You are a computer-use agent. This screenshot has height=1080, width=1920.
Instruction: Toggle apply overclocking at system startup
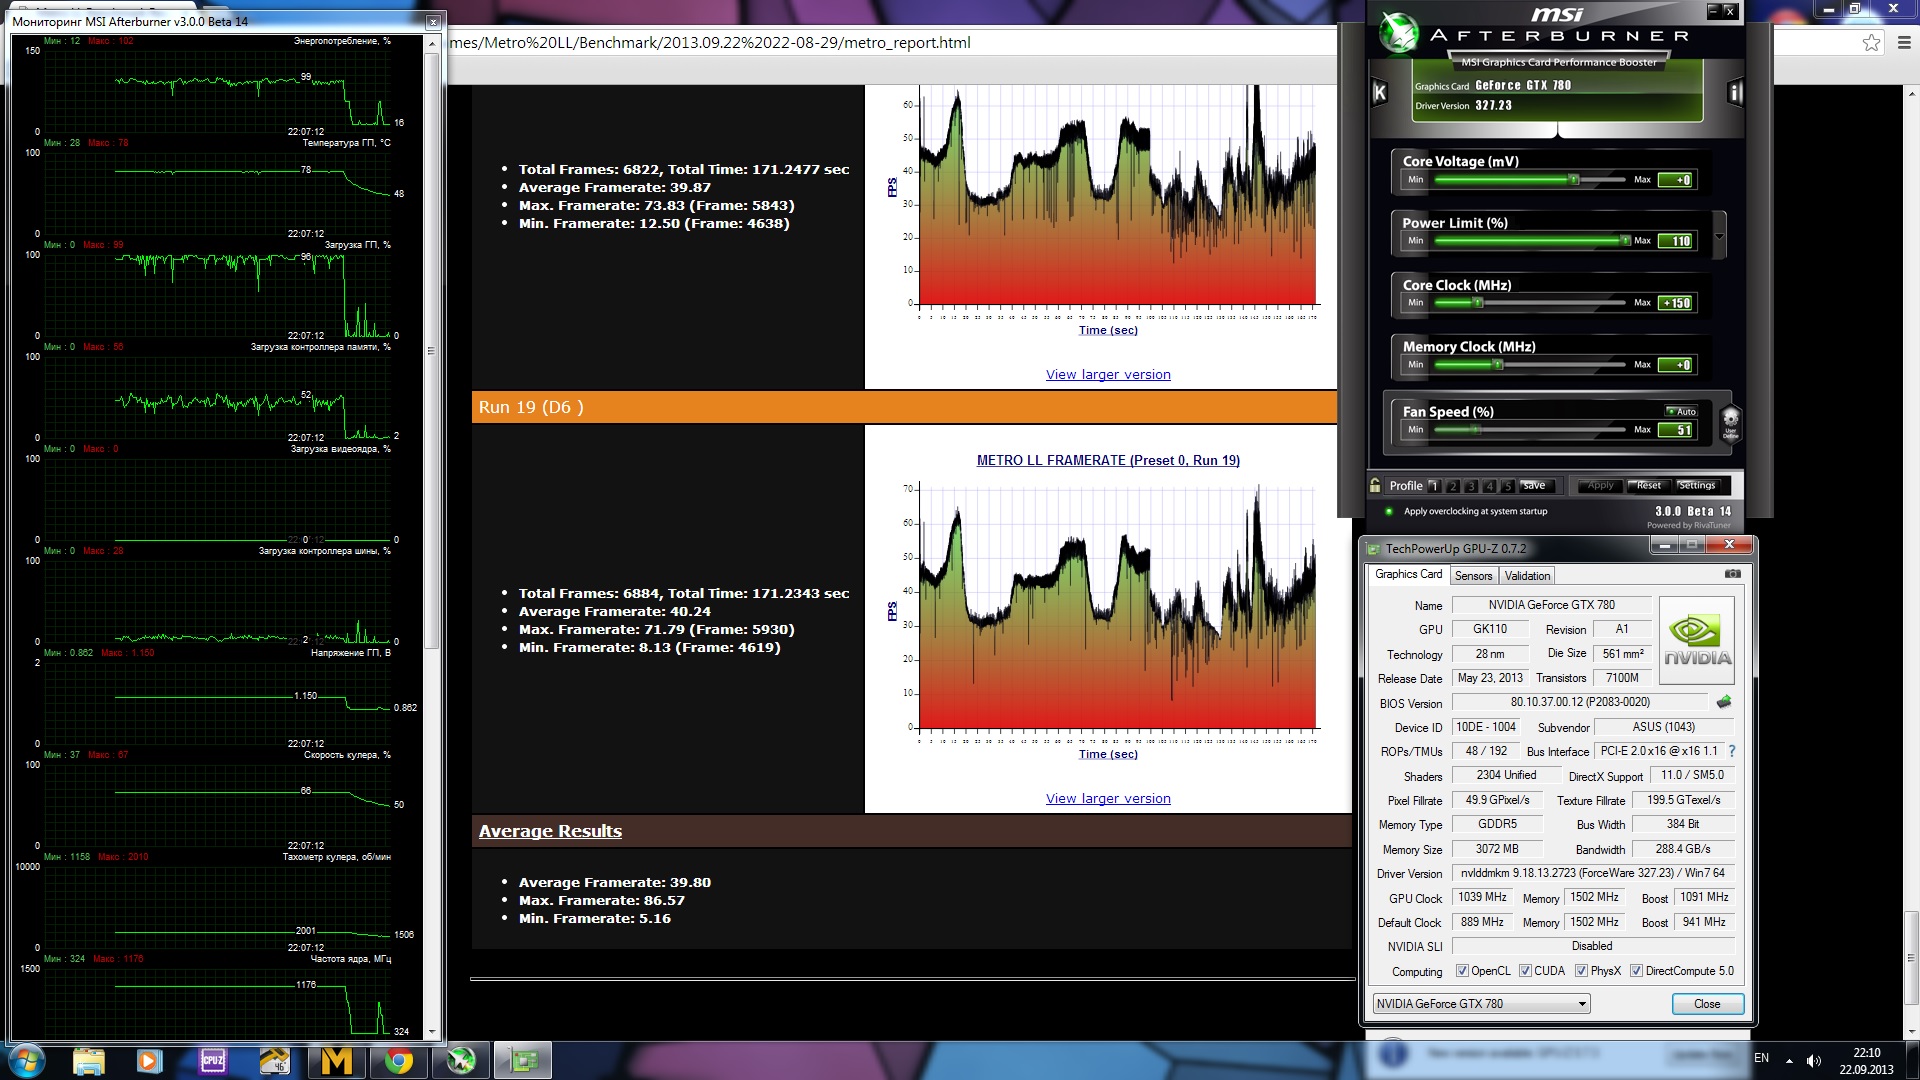click(x=1389, y=511)
